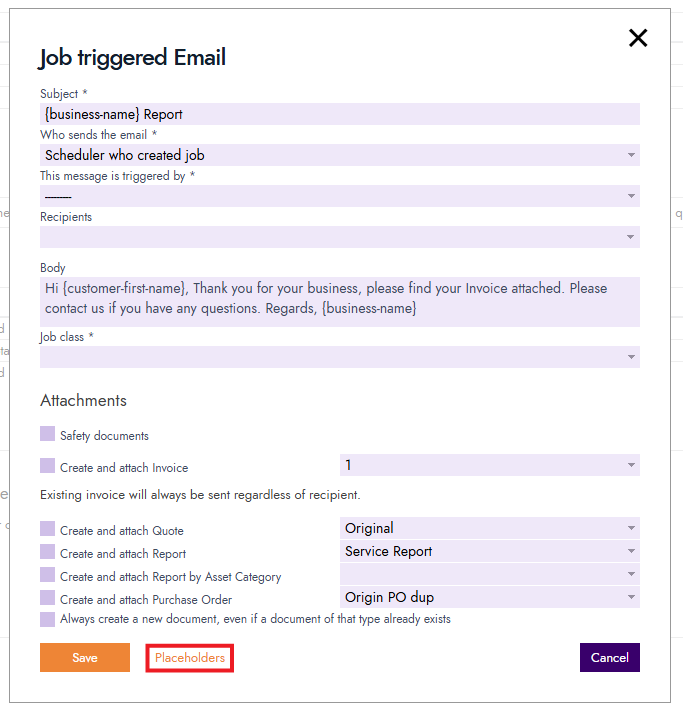
Task: Check Create and attach Report by Asset Category
Action: tap(47, 575)
